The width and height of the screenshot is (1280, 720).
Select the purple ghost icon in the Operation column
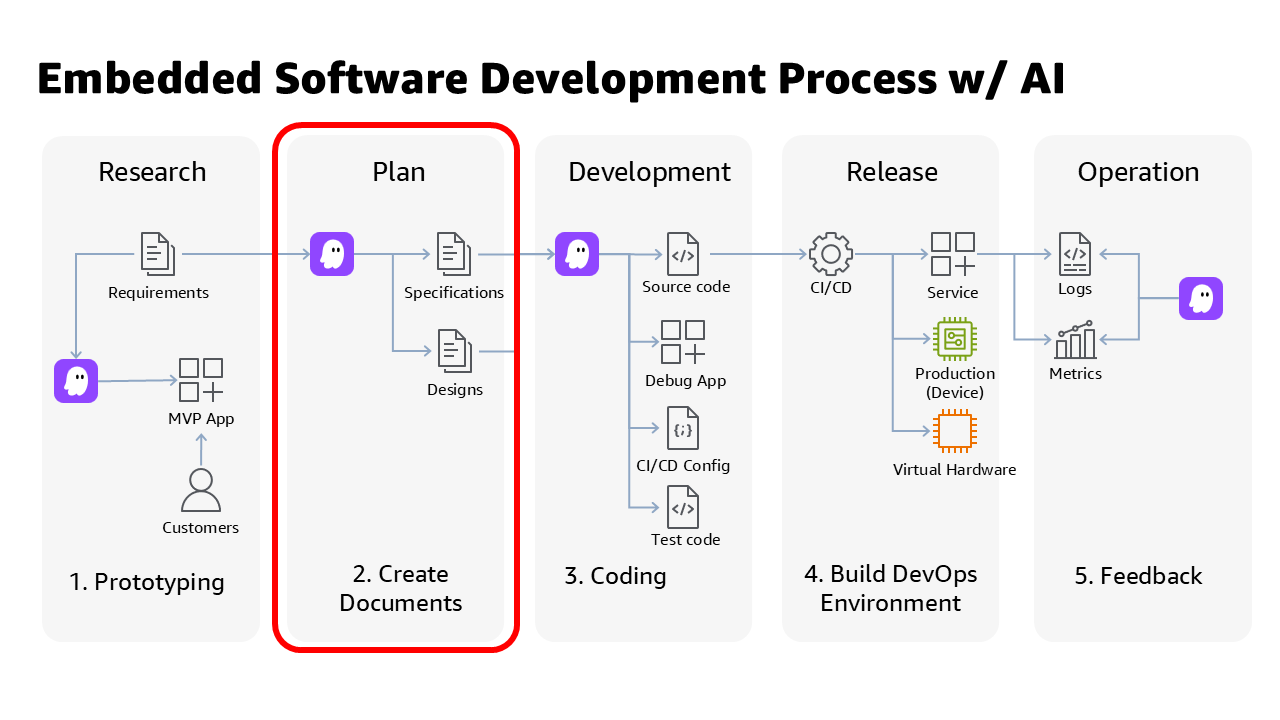[1201, 298]
